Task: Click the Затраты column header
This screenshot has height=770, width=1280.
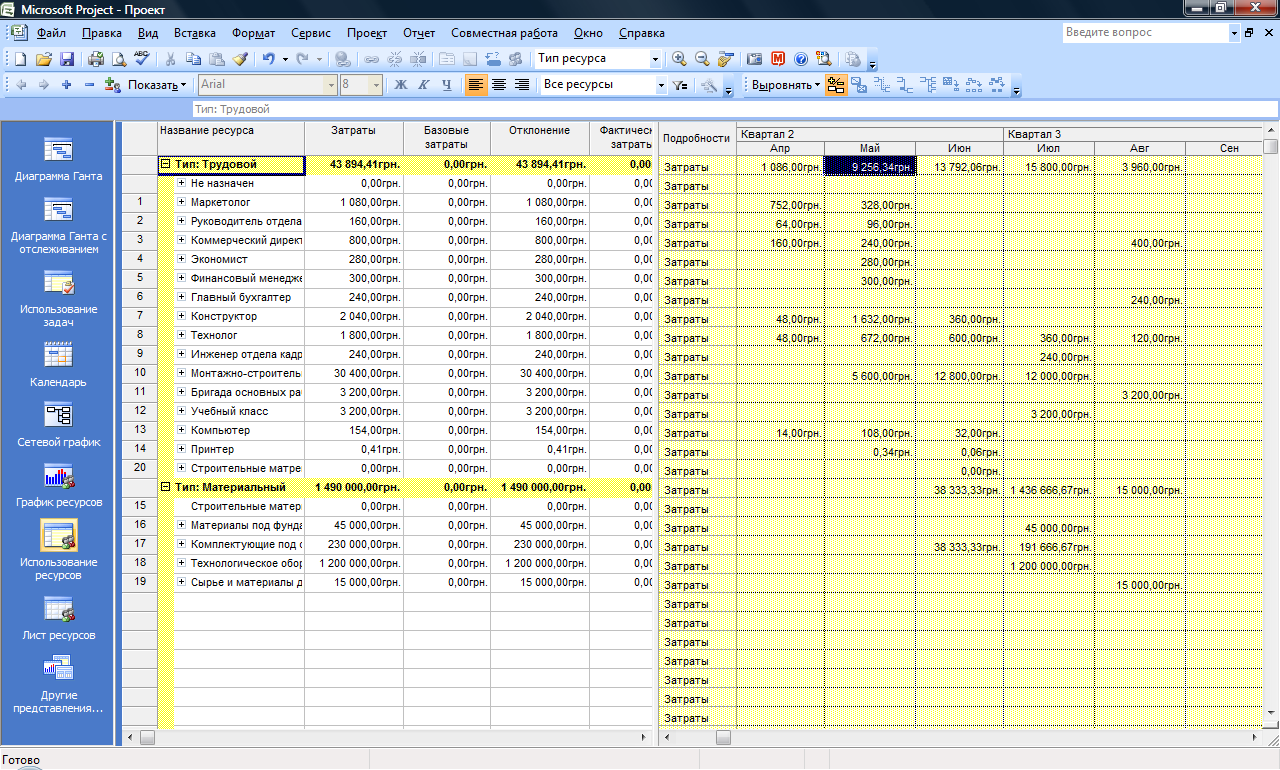Action: coord(354,138)
